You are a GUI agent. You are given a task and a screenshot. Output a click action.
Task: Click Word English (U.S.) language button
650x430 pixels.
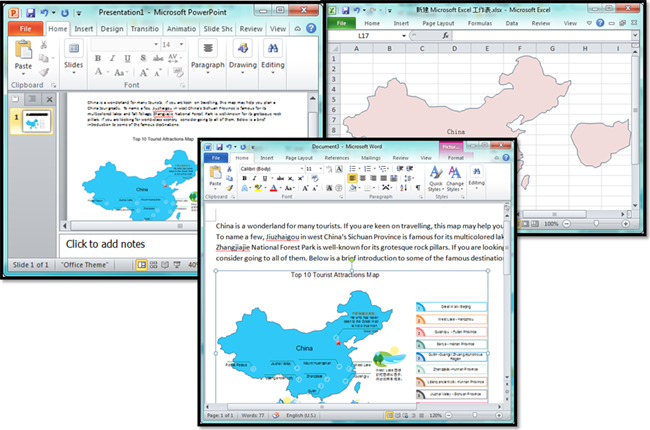301,415
